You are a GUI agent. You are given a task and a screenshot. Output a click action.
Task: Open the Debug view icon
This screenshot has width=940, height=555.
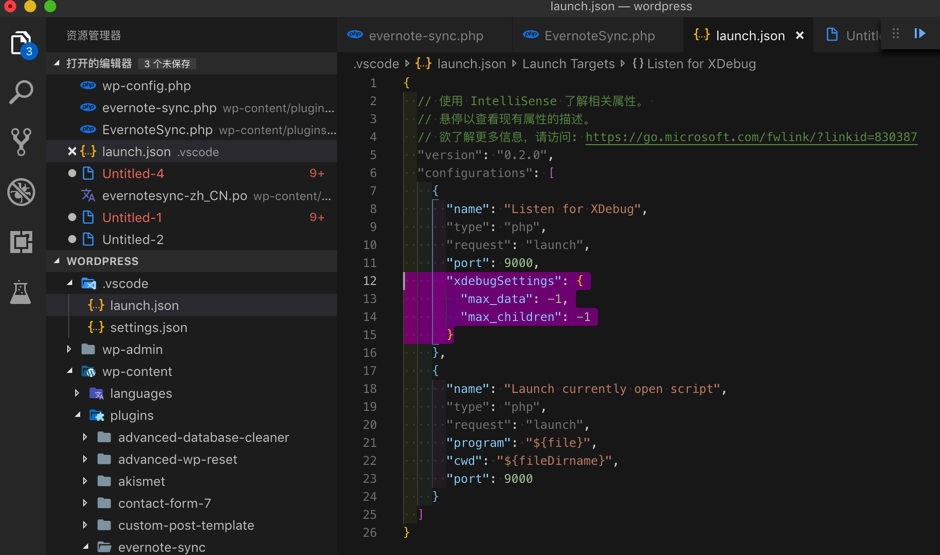(x=21, y=191)
